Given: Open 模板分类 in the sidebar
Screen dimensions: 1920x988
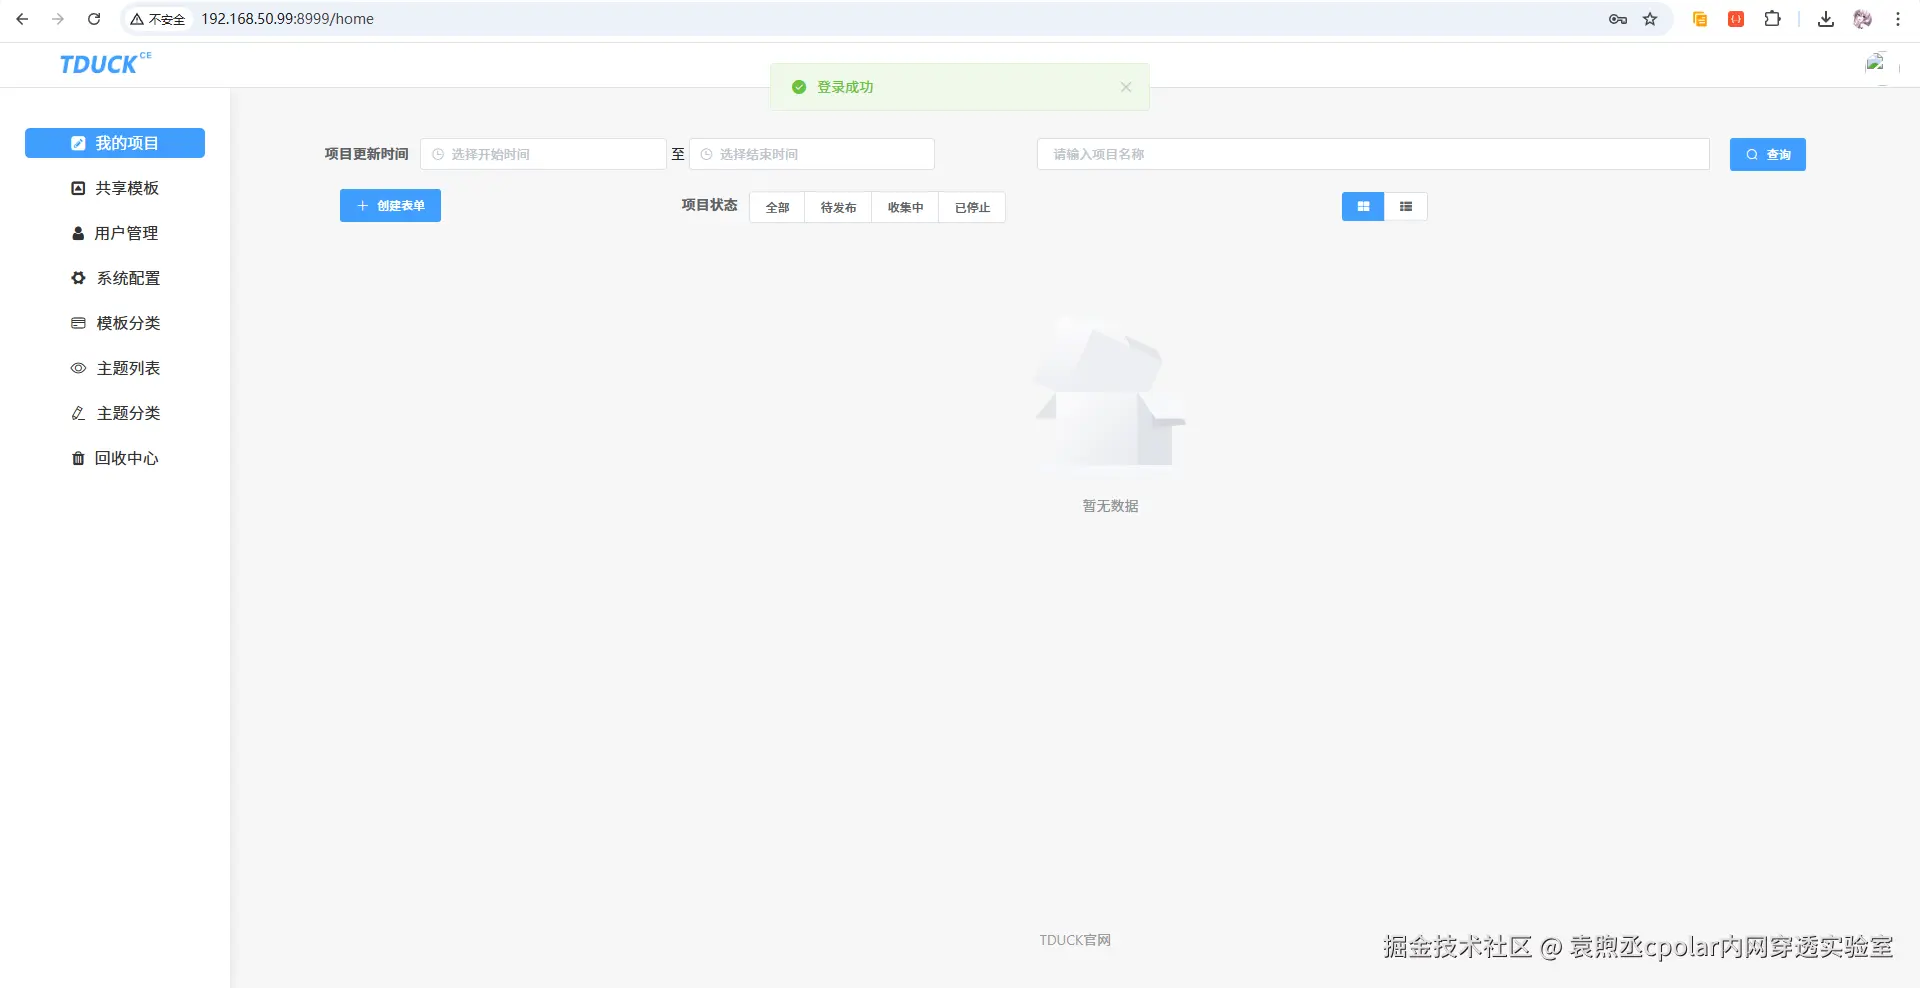Looking at the screenshot, I should click(x=115, y=323).
